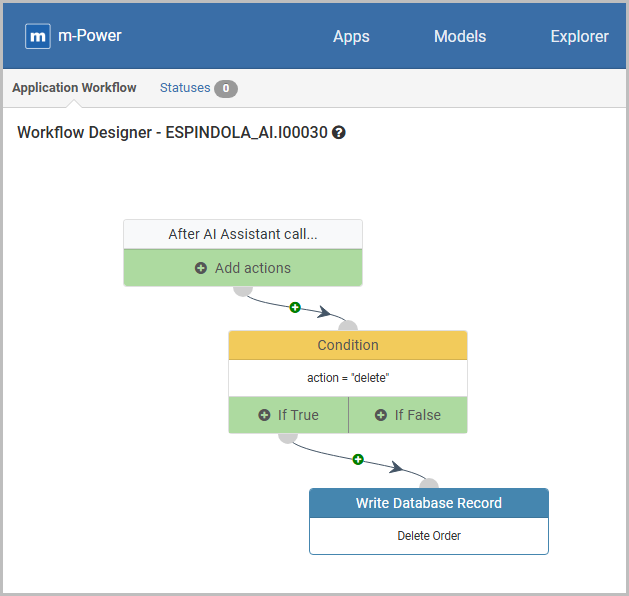Screen dimensions: 629x596
Task: Click the m-Power logo icon
Action: click(38, 36)
